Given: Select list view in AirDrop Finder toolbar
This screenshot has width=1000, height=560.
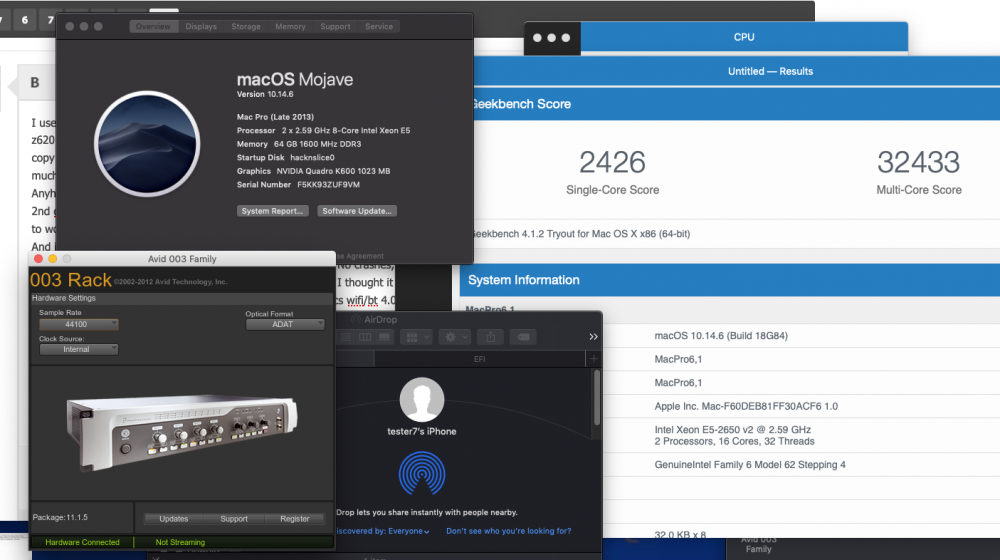Looking at the screenshot, I should click(x=346, y=337).
